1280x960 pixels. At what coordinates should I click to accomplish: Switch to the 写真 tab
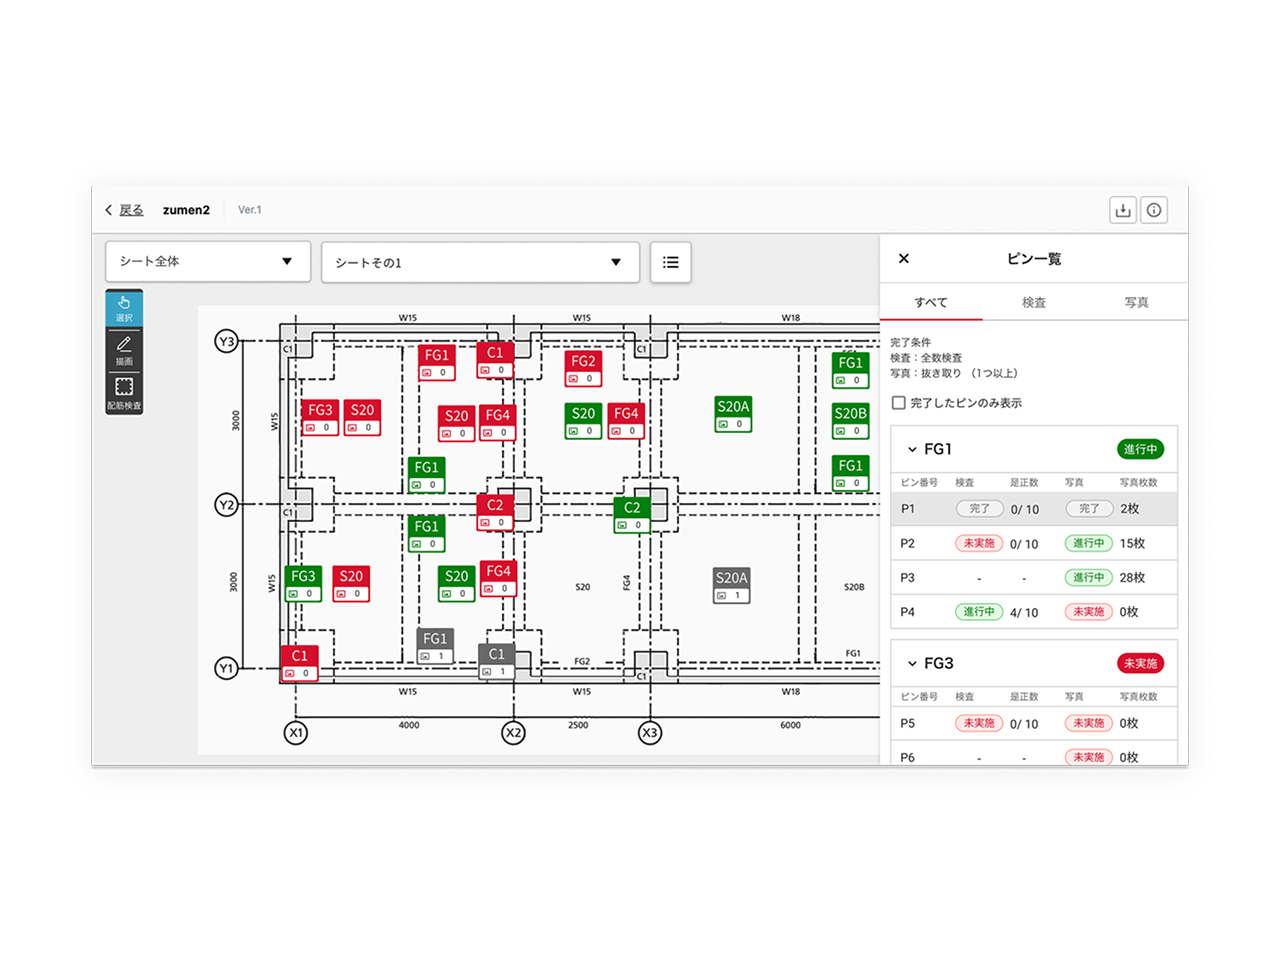tap(1136, 302)
